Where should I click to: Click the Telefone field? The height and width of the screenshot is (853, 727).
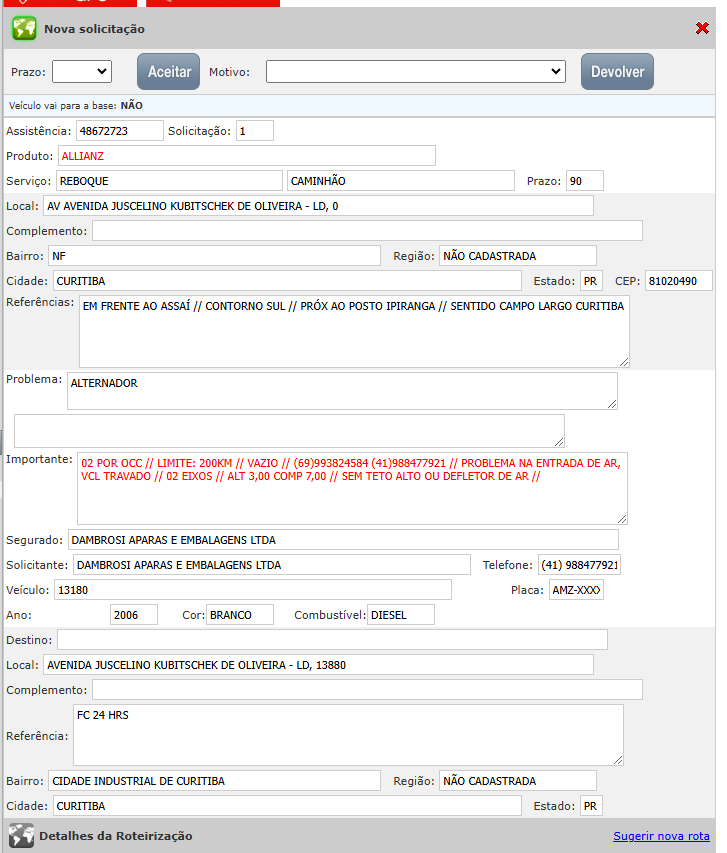click(x=579, y=565)
